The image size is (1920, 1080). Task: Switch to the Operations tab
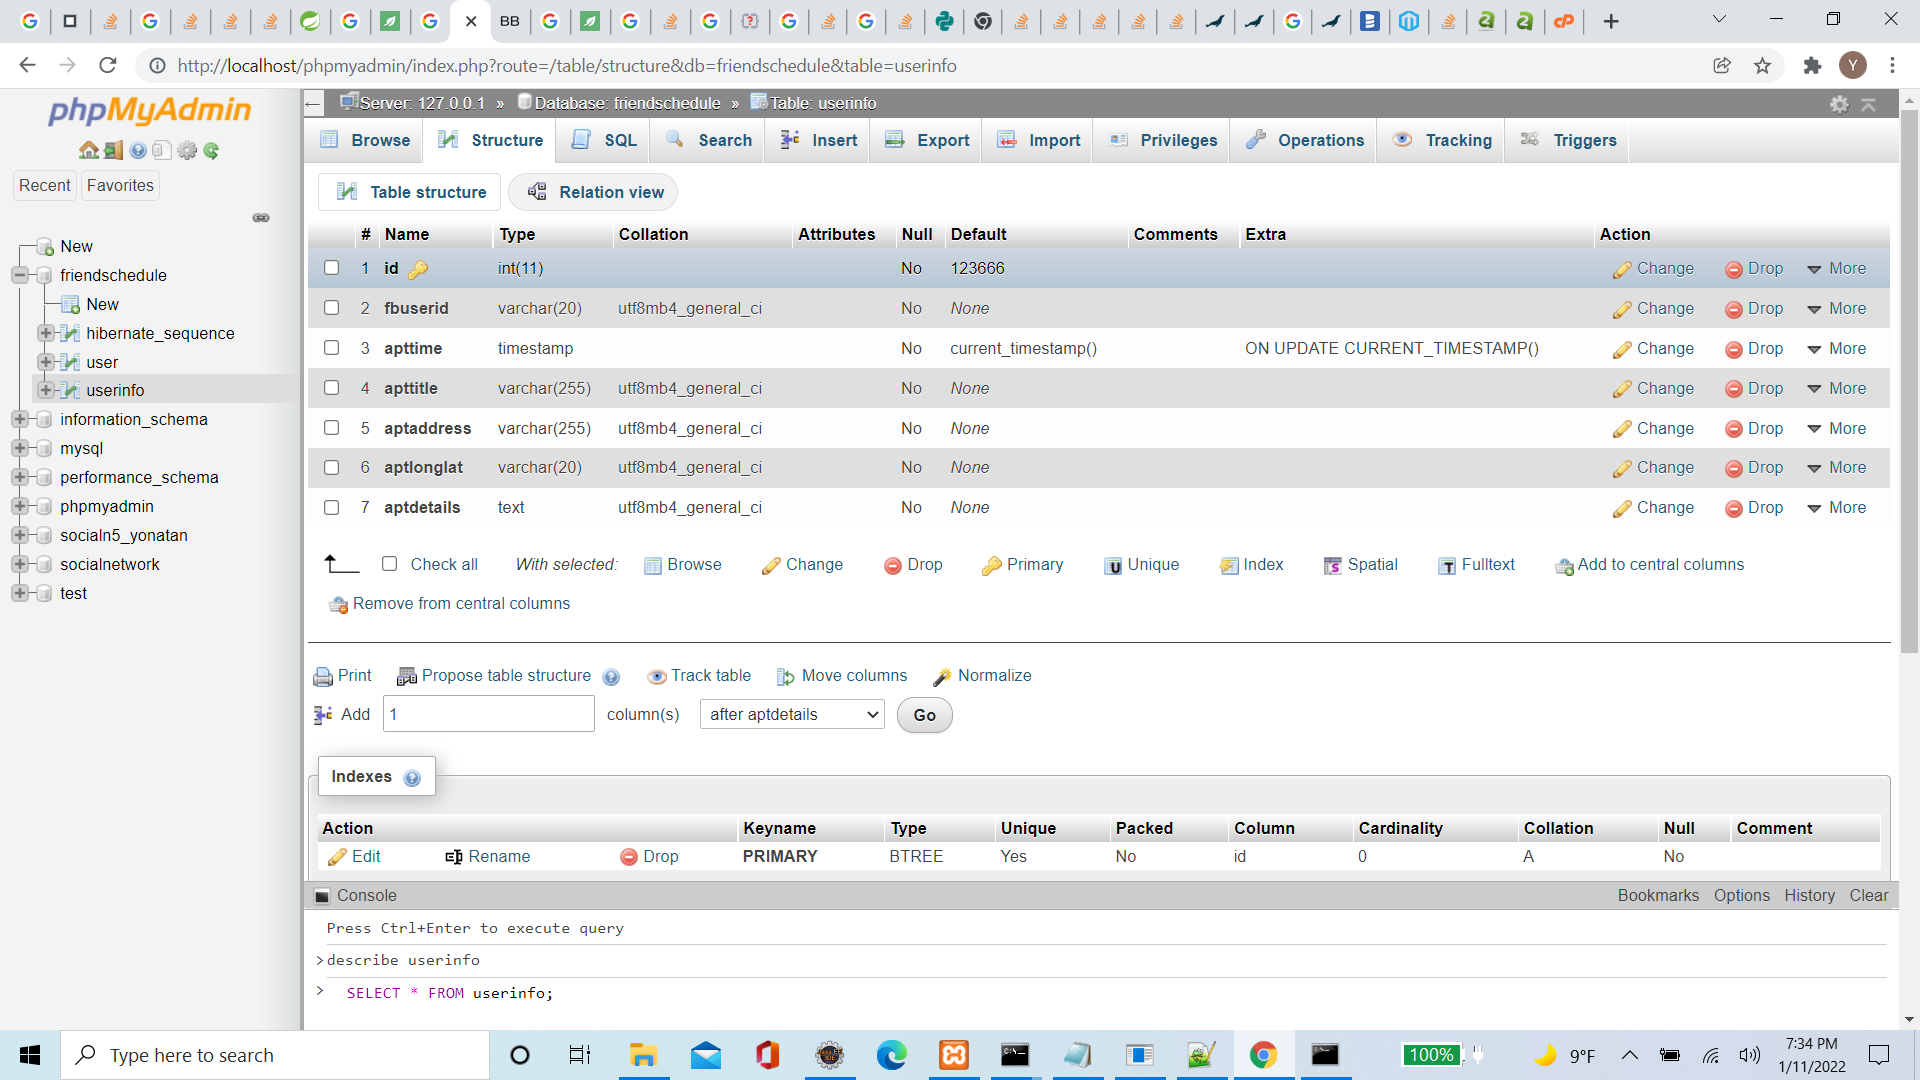(1305, 141)
